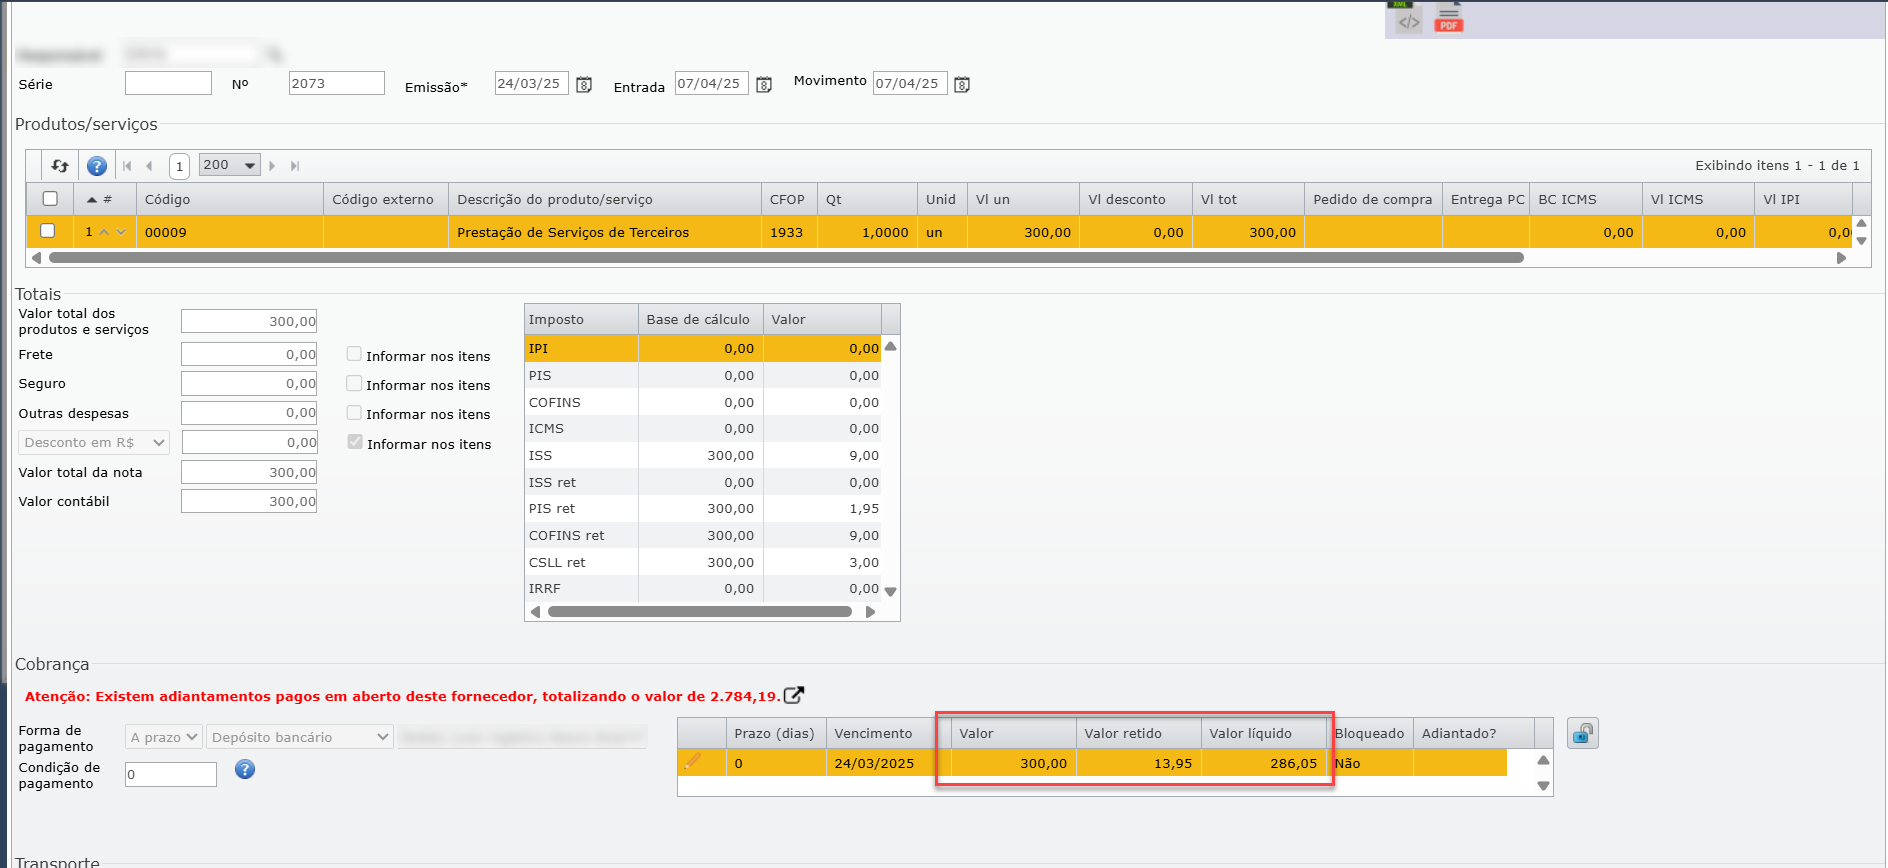Click the padlock icon beside payments table
1888x868 pixels.
[1582, 734]
